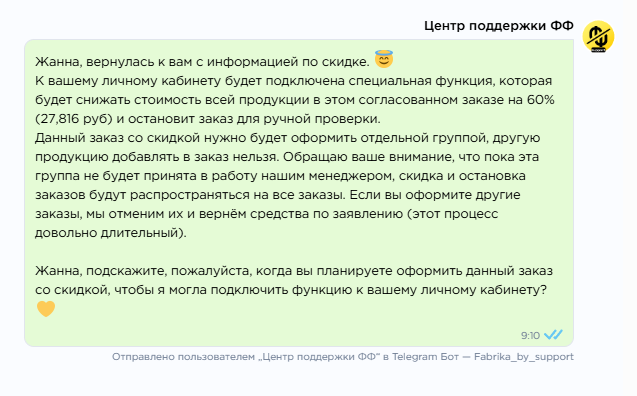Open the yellow ФФ sender avatar

pyautogui.click(x=598, y=37)
